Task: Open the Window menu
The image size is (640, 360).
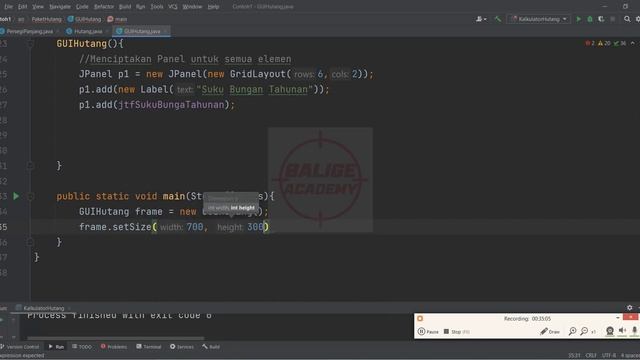Action: [192, 7]
